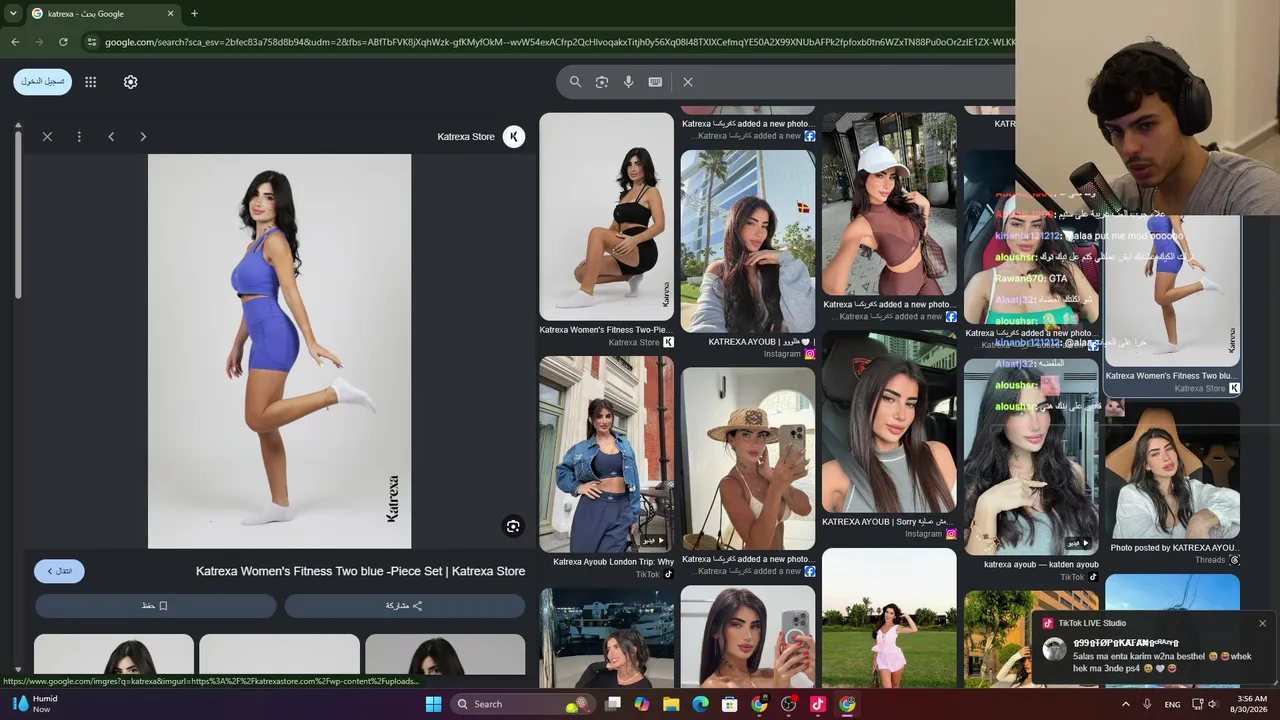Viewport: 1280px width, 720px height.
Task: Open the pink dress on grass thumbnail
Action: 889,618
